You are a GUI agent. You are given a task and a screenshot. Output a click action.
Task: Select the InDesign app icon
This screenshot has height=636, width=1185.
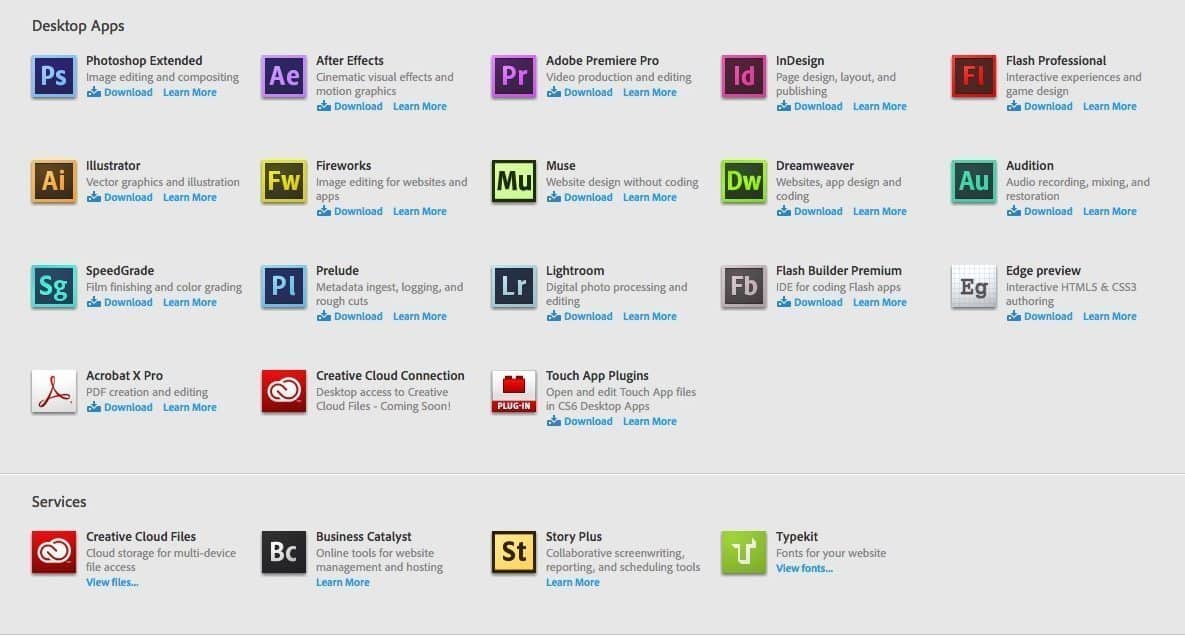(x=743, y=76)
